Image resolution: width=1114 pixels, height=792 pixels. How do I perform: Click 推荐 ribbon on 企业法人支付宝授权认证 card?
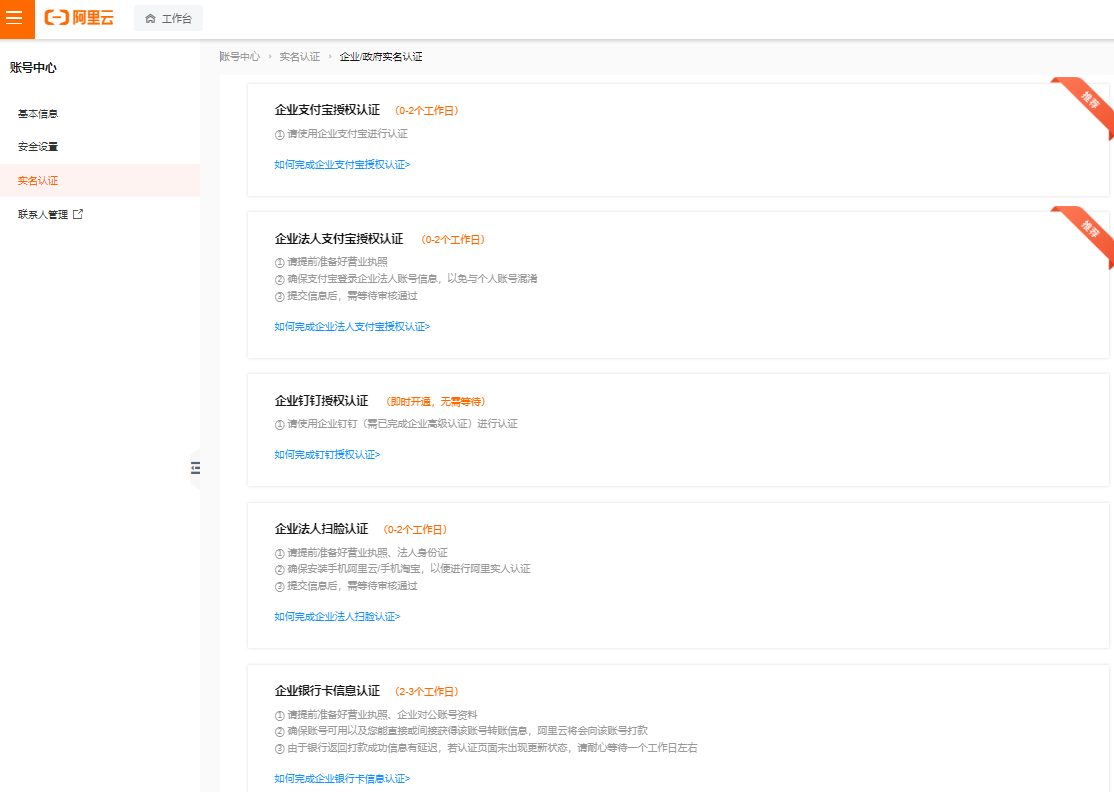[1090, 230]
